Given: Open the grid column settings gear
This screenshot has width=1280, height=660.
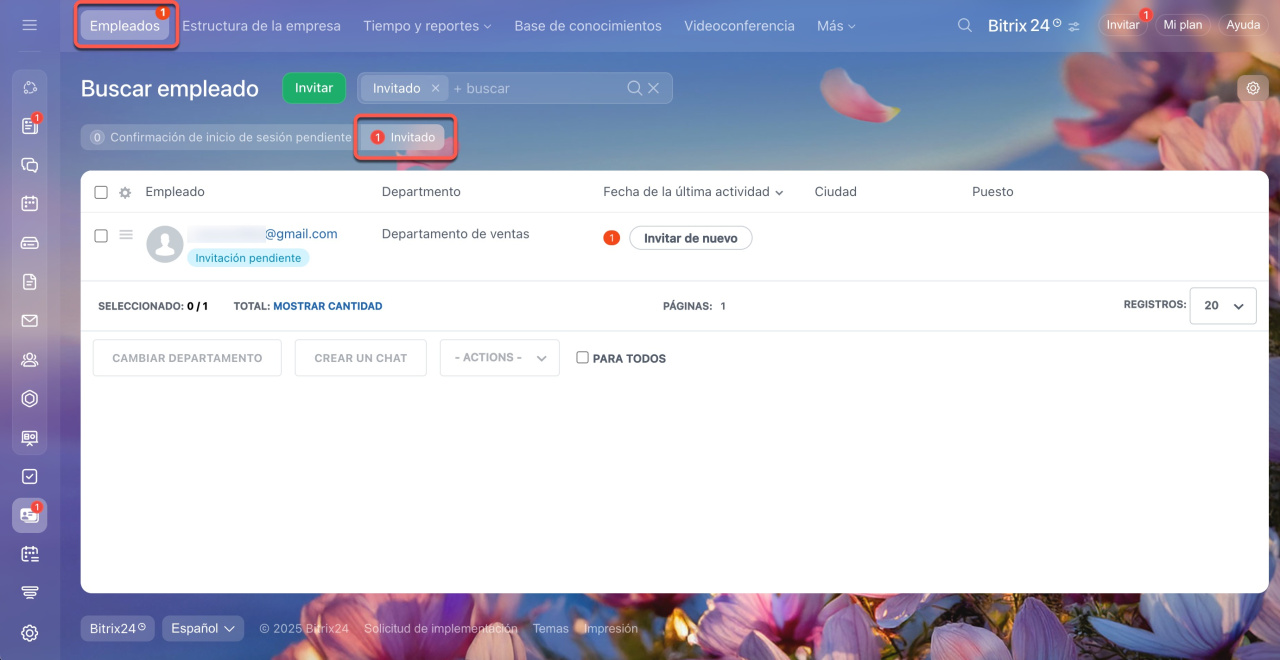Looking at the screenshot, I should [x=125, y=192].
